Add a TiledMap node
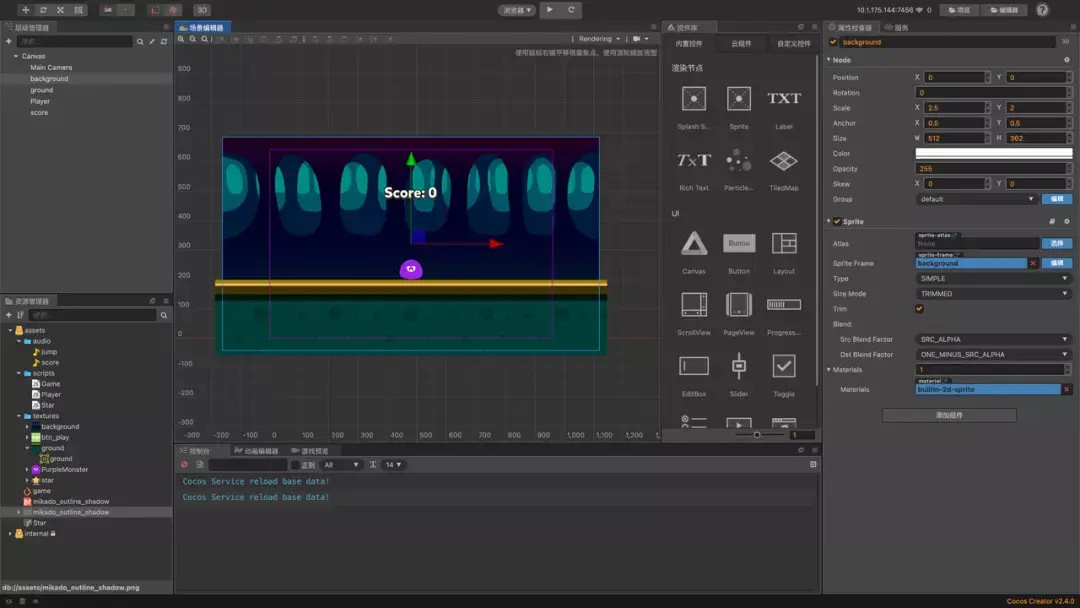This screenshot has height=608, width=1080. [784, 160]
